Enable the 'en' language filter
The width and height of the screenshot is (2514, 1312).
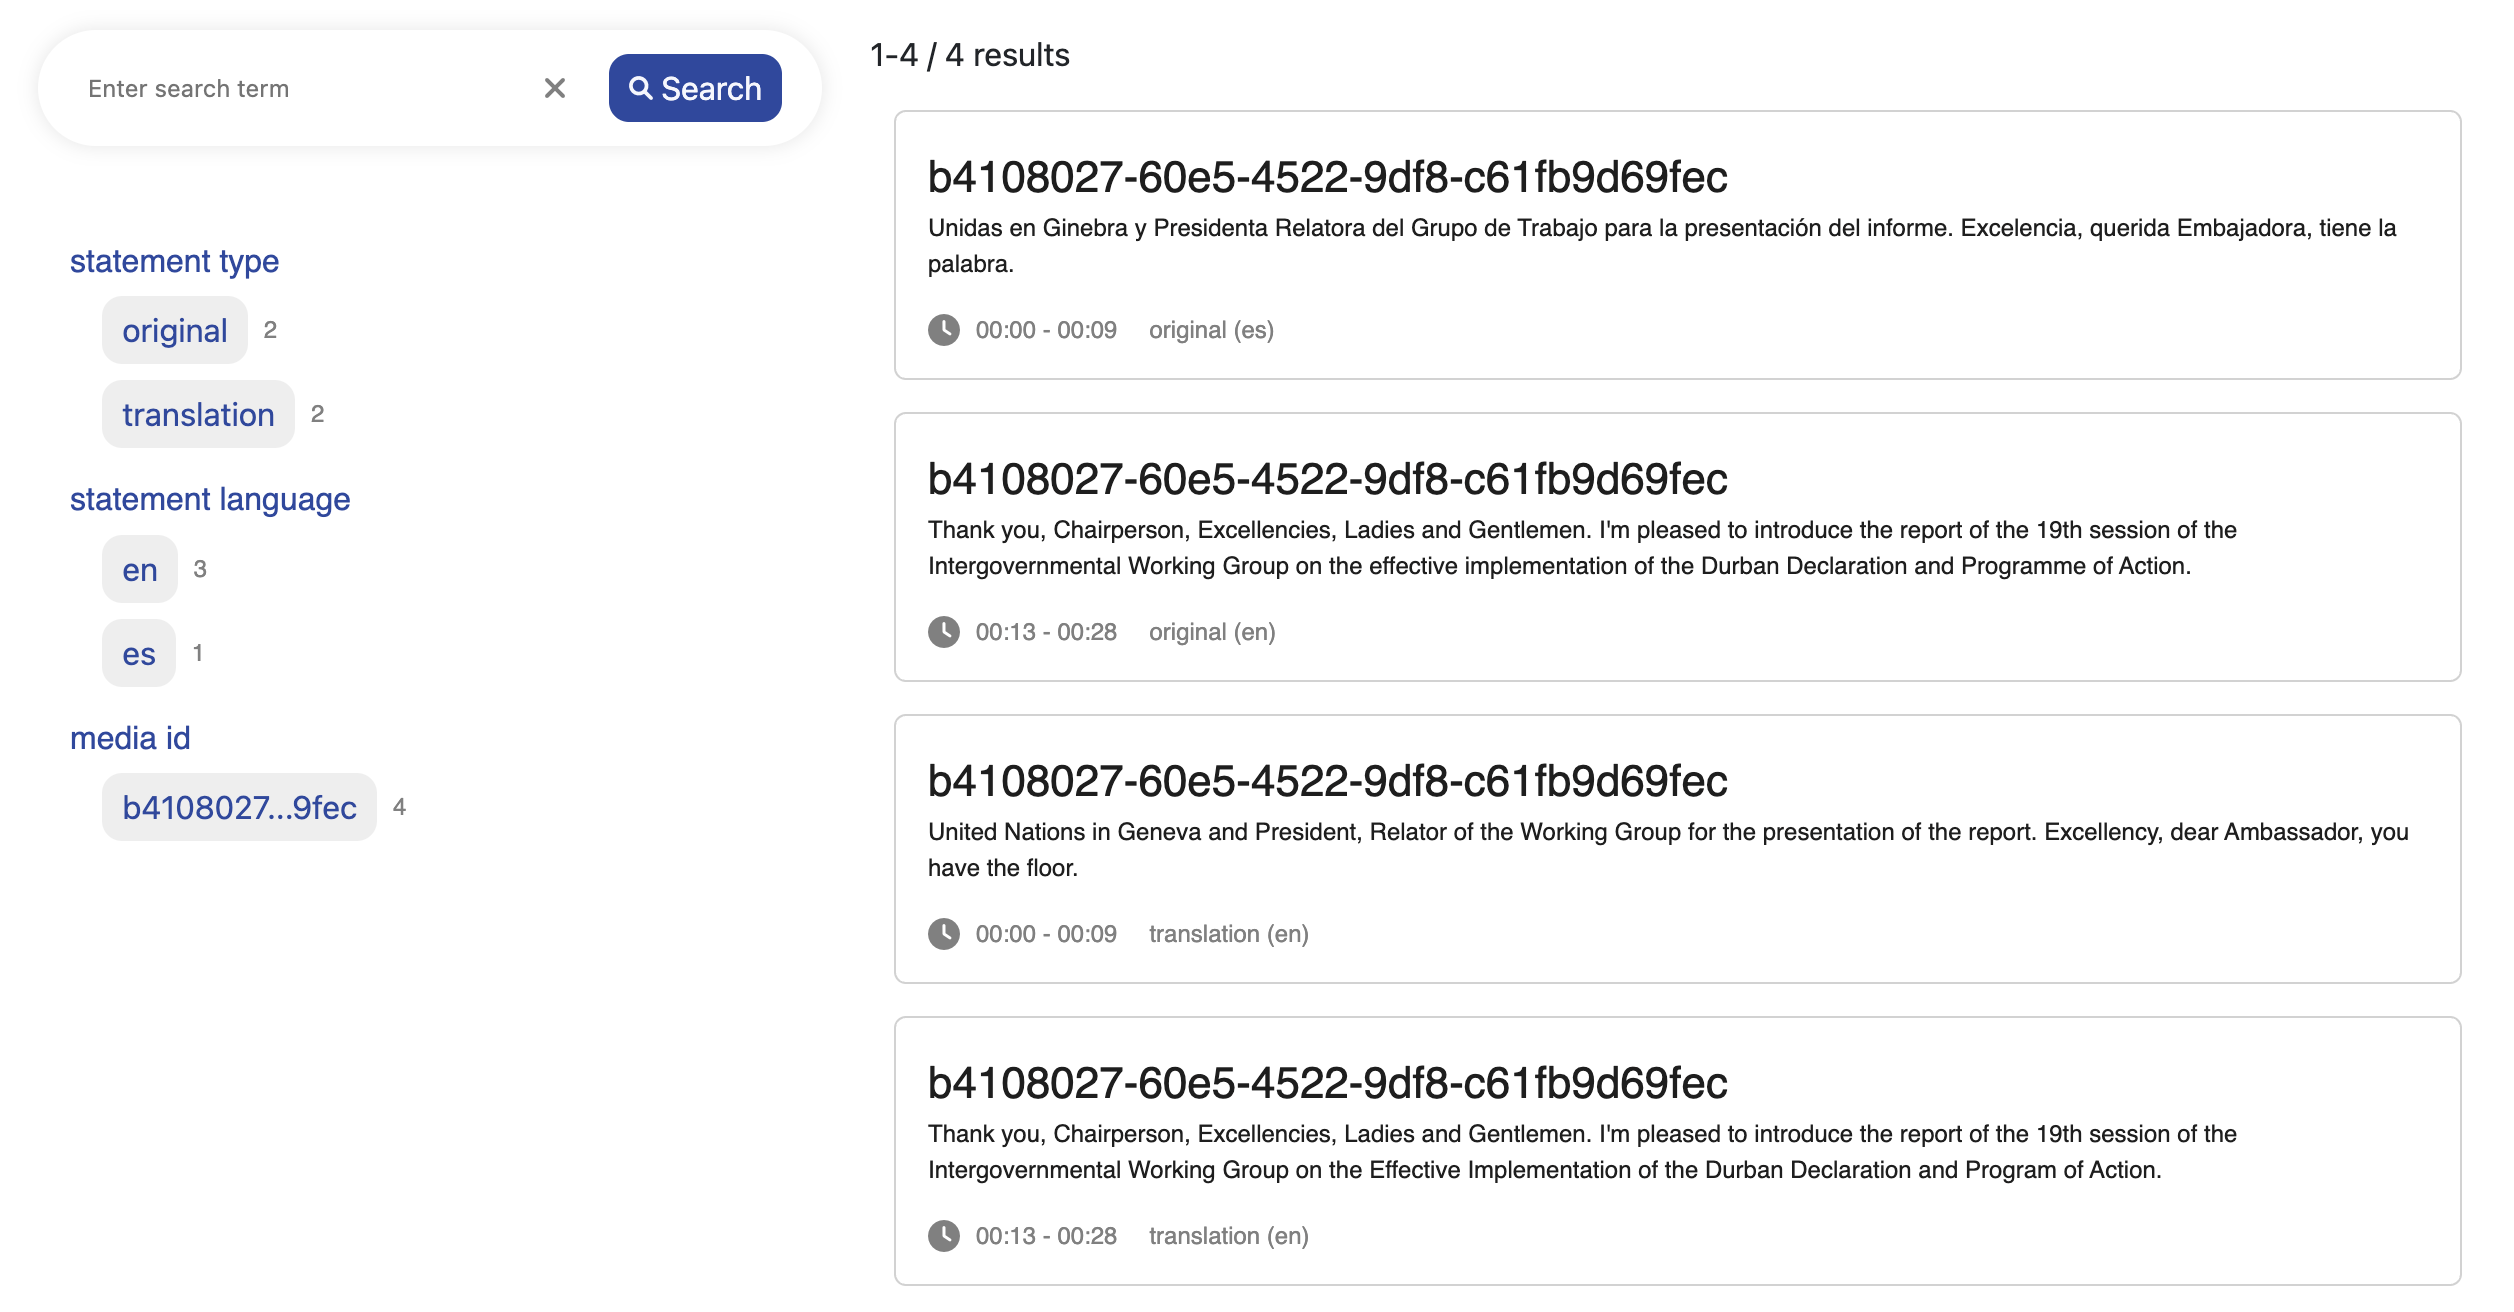coord(140,569)
